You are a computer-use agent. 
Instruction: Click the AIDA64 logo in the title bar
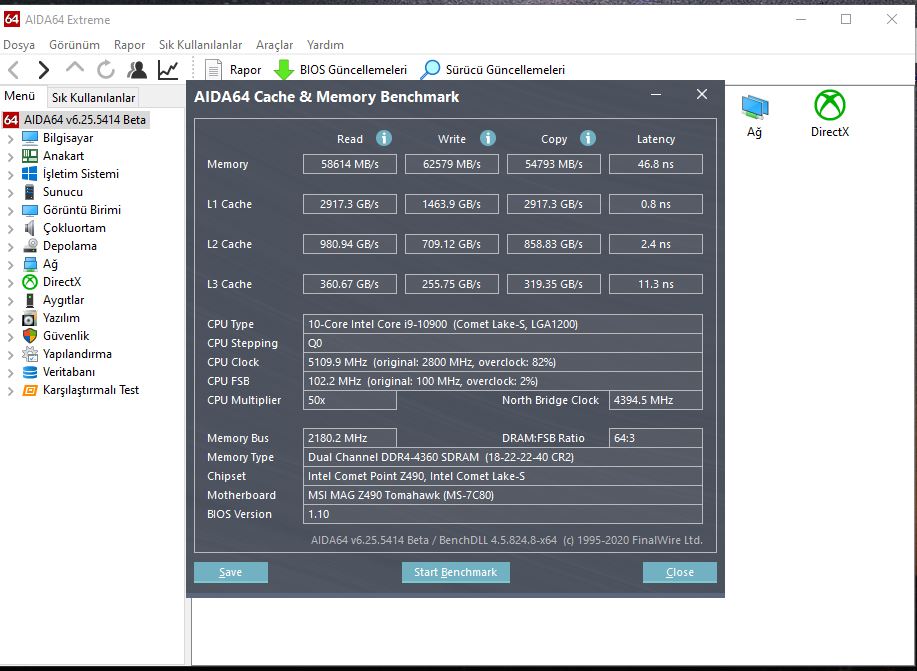click(12, 19)
